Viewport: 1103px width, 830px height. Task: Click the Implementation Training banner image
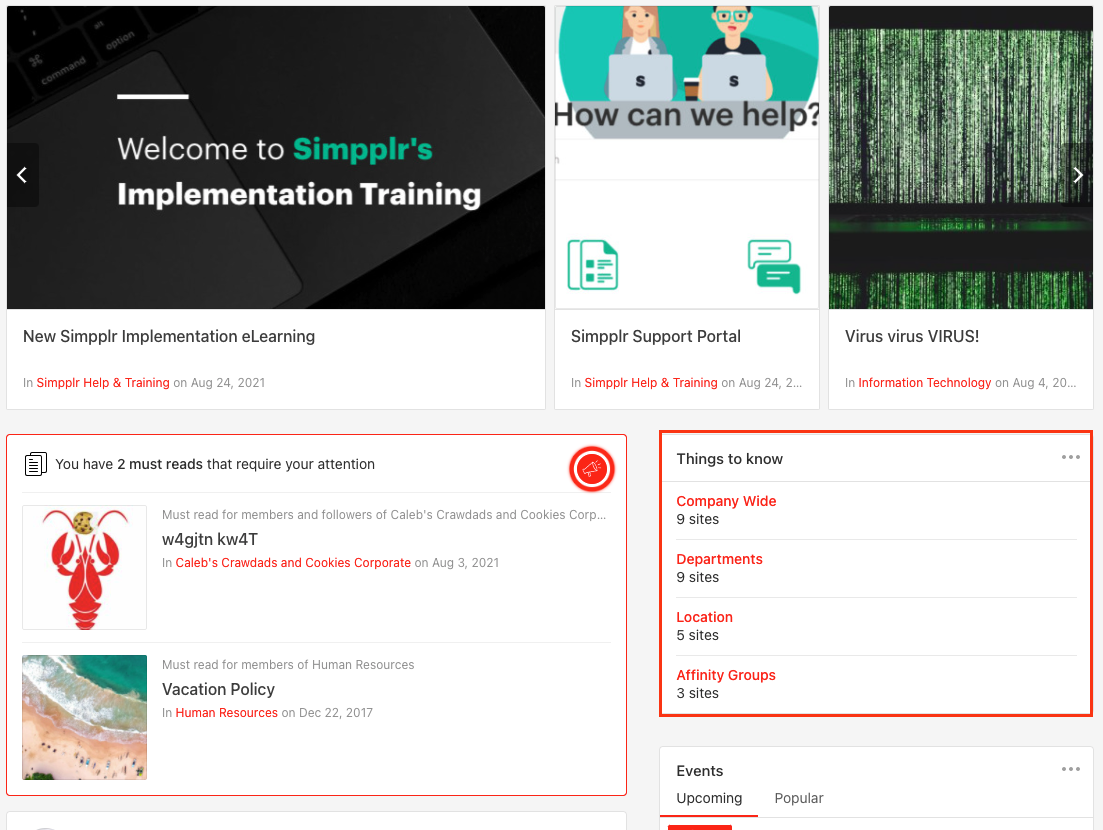pos(276,158)
